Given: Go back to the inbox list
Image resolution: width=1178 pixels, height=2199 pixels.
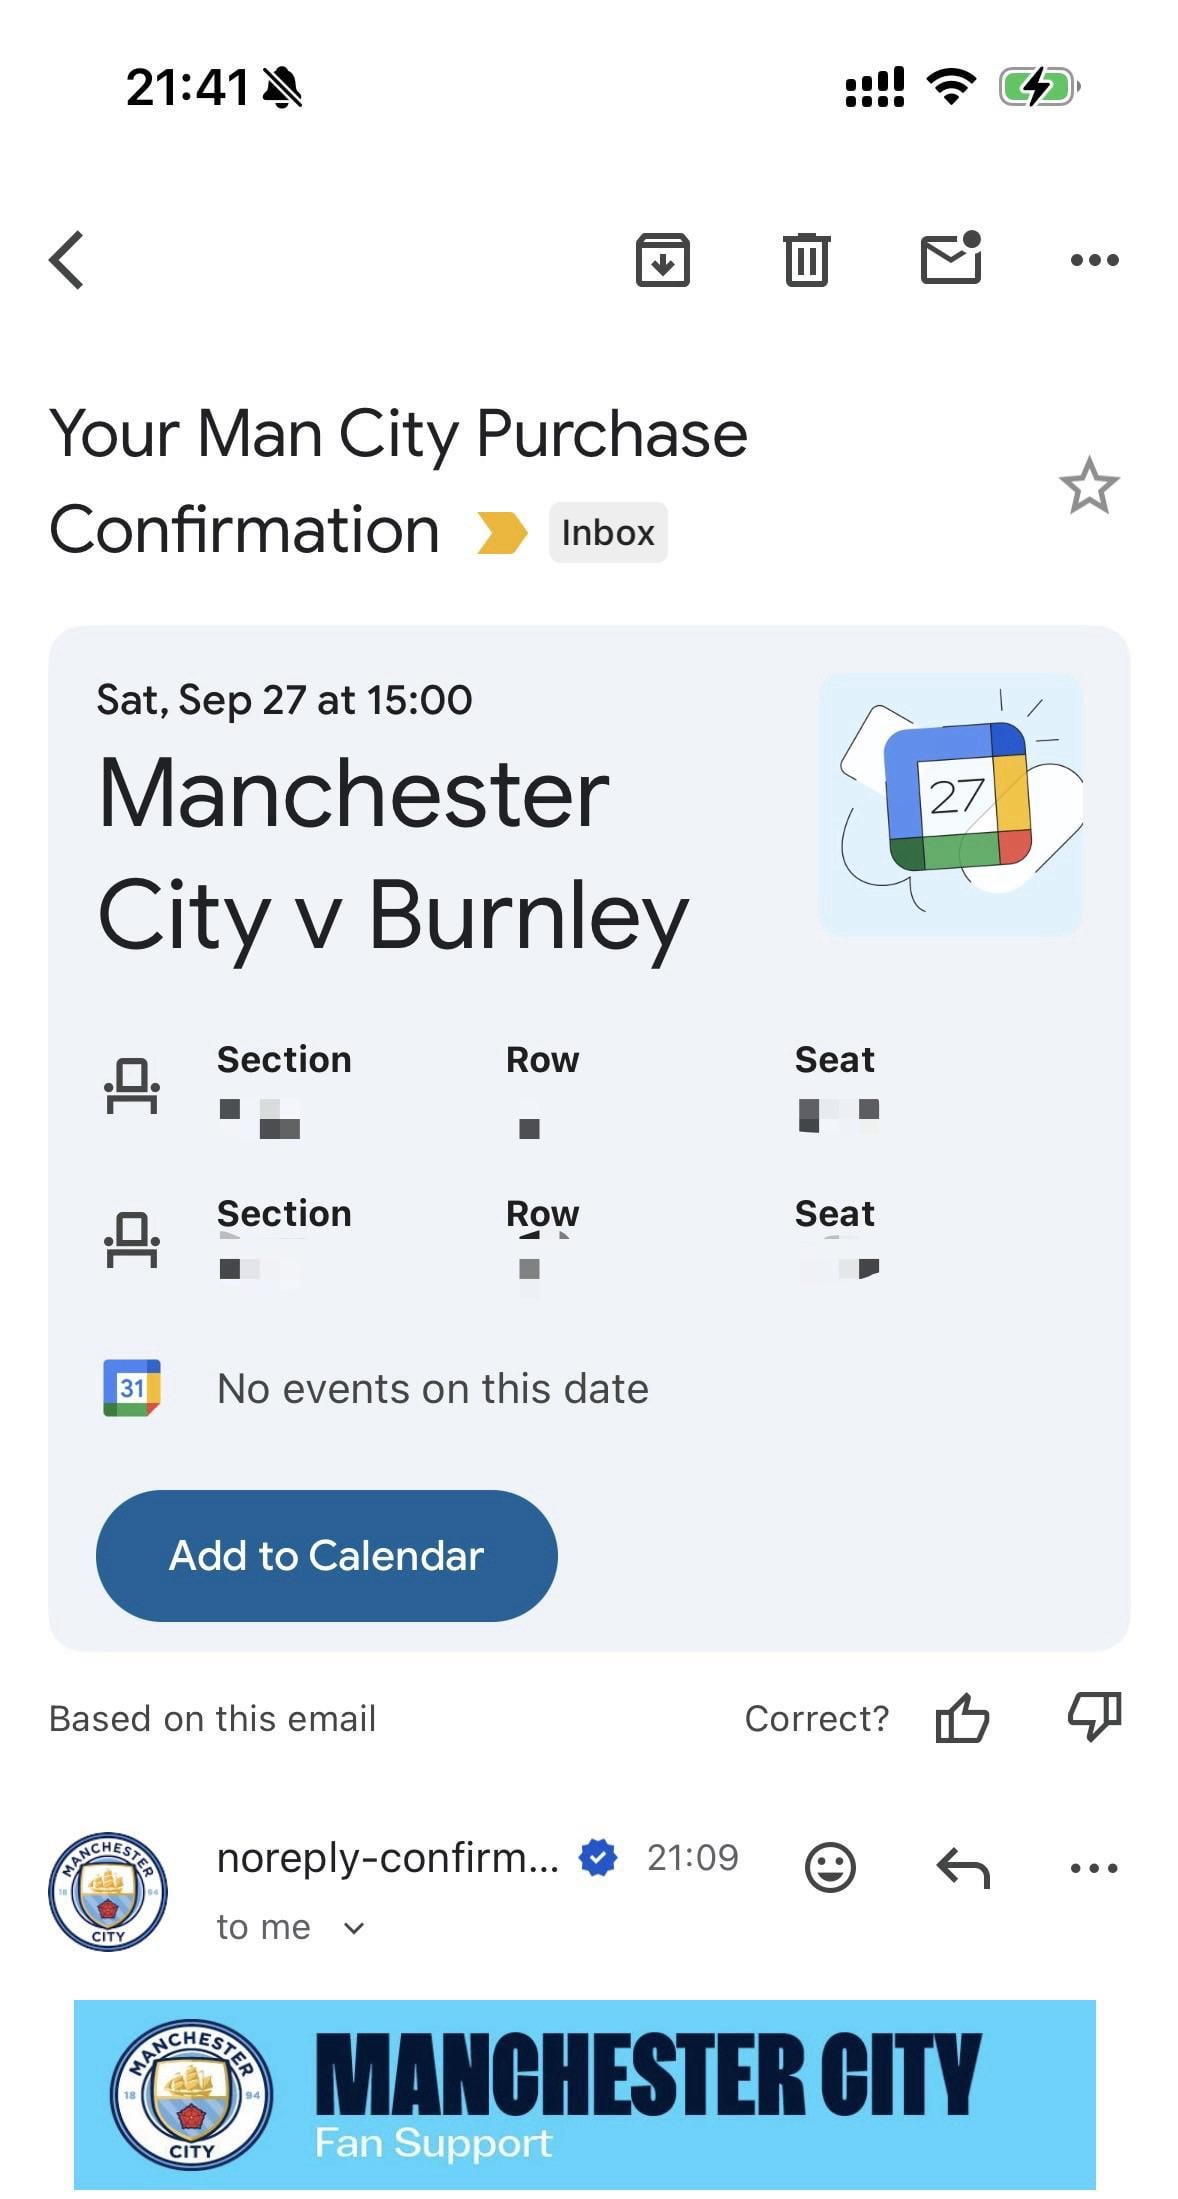Looking at the screenshot, I should coord(66,260).
